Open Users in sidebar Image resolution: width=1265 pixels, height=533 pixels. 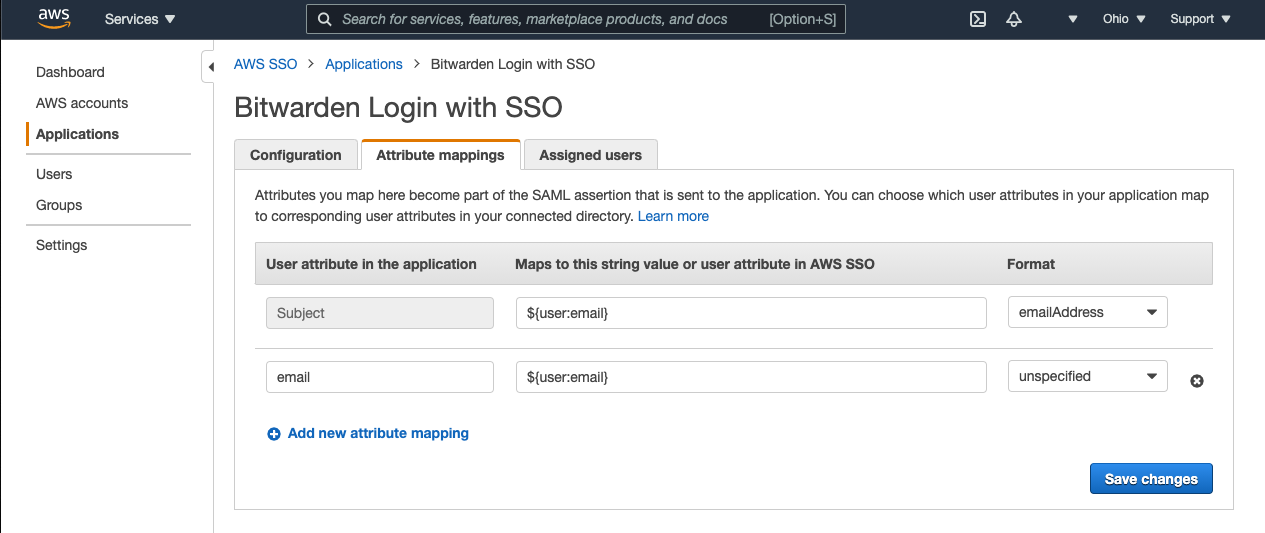click(x=54, y=174)
